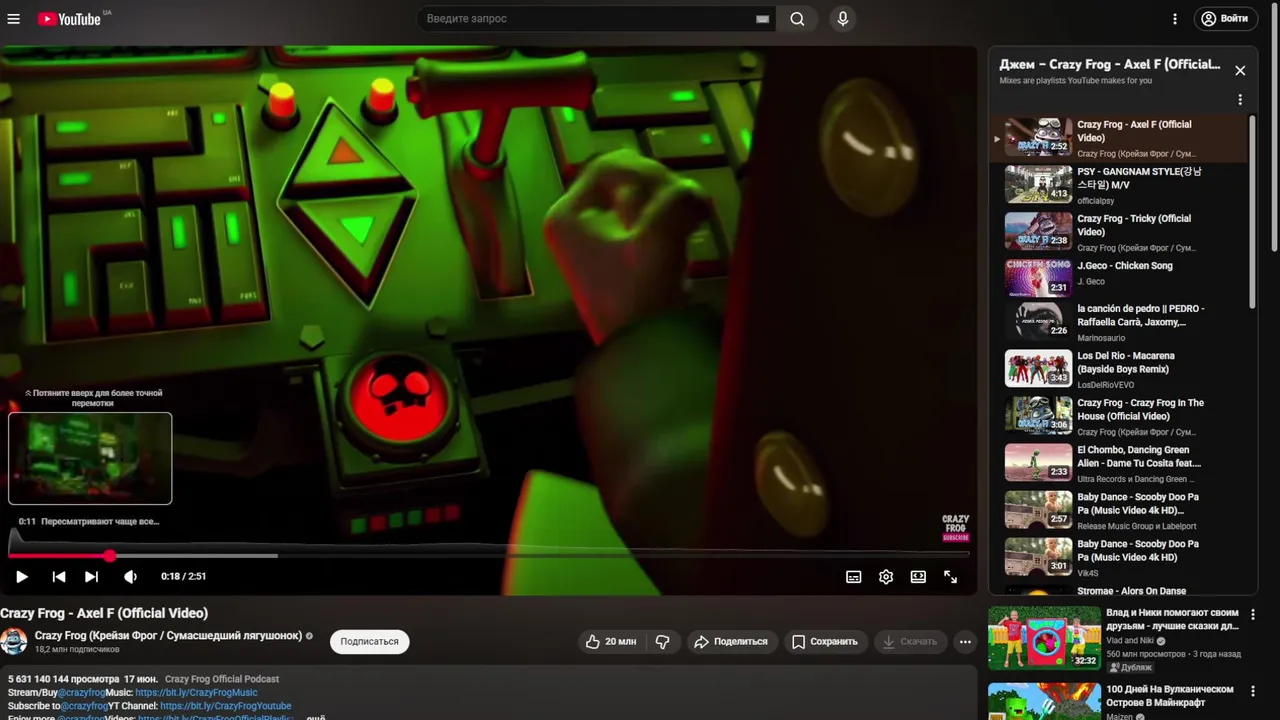Click the Crazy Frog - Axel F video title
The image size is (1280, 720).
[104, 614]
